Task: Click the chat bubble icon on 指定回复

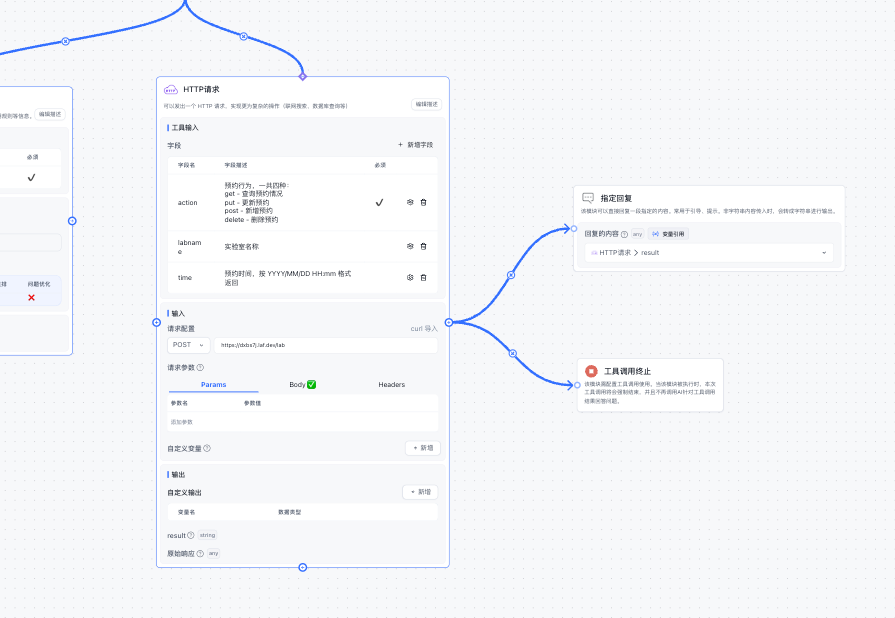Action: (588, 199)
